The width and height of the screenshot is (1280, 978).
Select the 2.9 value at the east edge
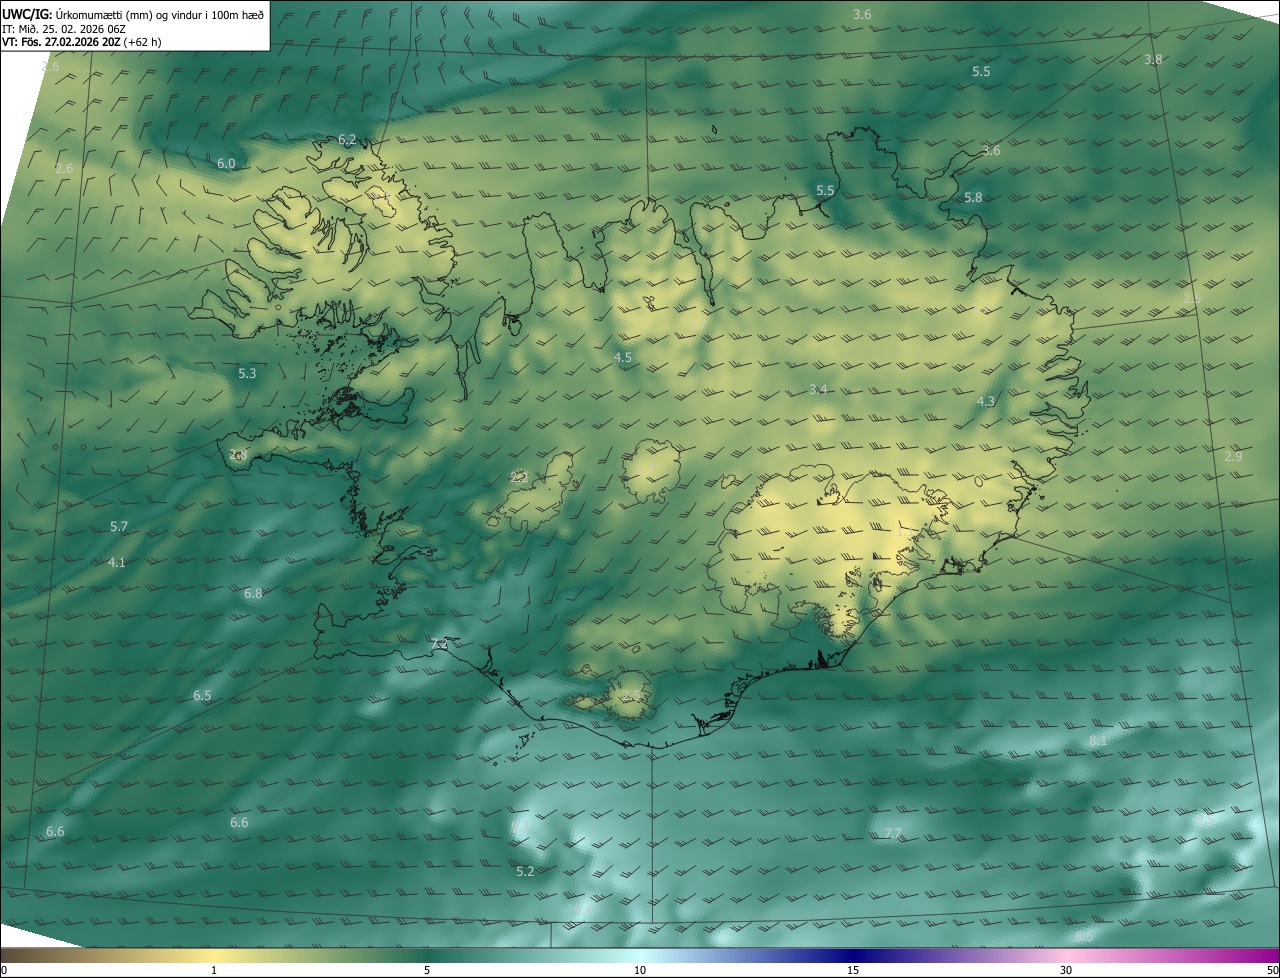click(1233, 457)
